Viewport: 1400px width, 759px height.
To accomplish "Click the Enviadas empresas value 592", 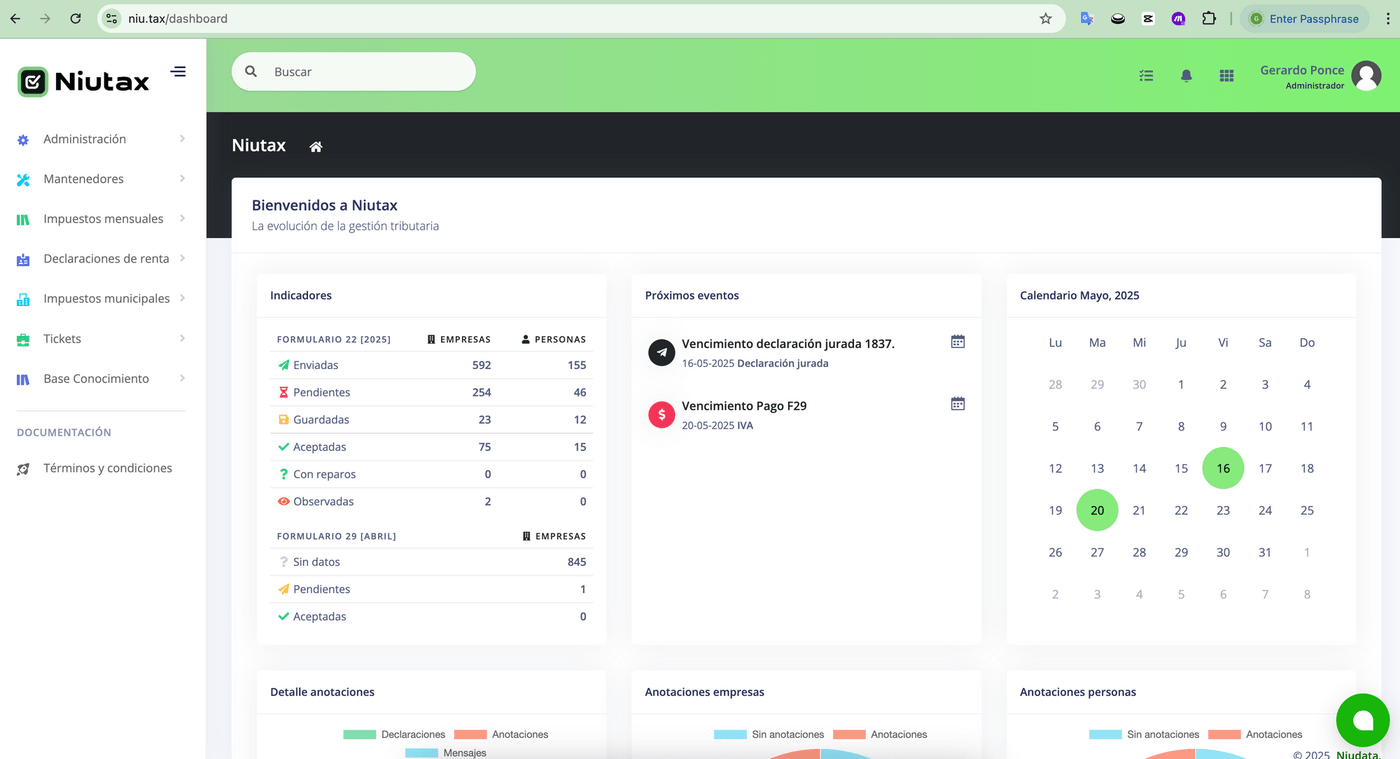I will (x=481, y=365).
